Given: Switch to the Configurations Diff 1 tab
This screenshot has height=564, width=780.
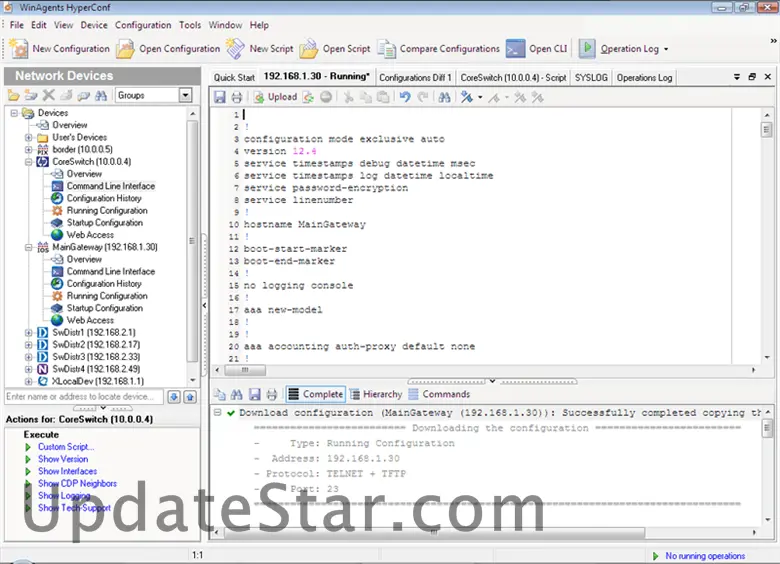Looking at the screenshot, I should [x=415, y=78].
